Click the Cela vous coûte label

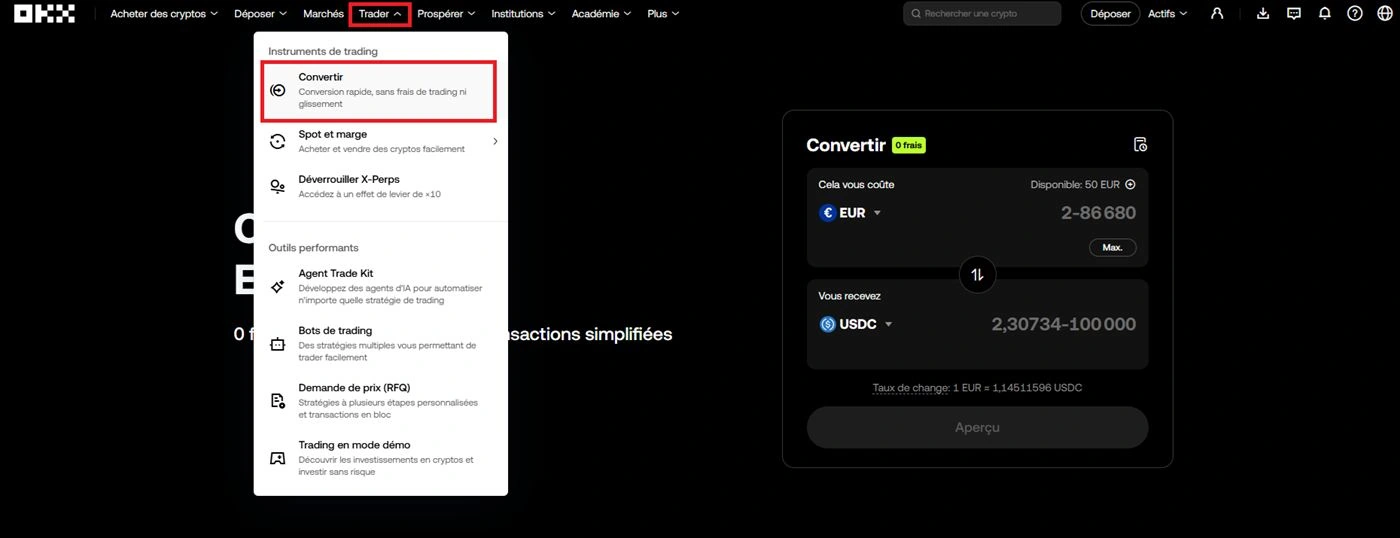[x=856, y=184]
